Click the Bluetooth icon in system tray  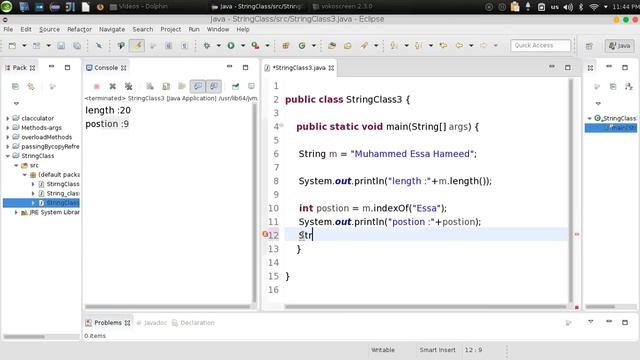coord(581,7)
